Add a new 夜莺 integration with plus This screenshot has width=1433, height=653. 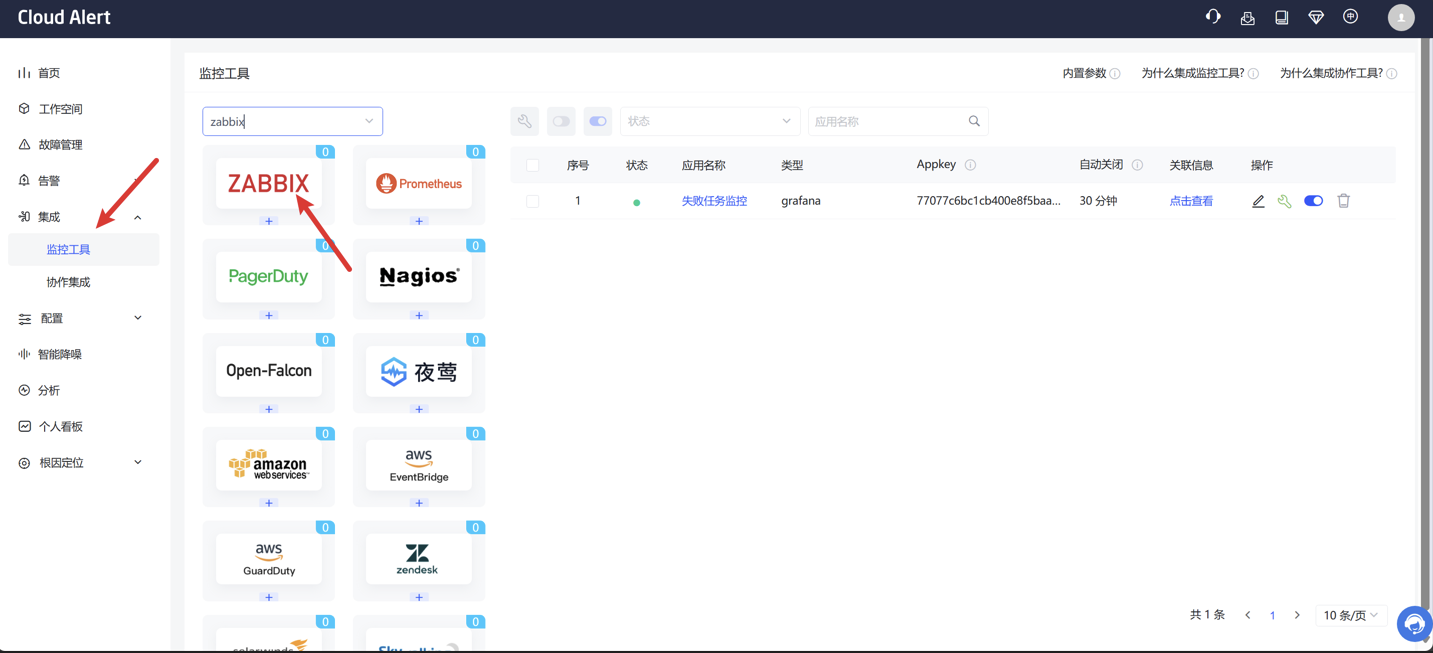419,409
